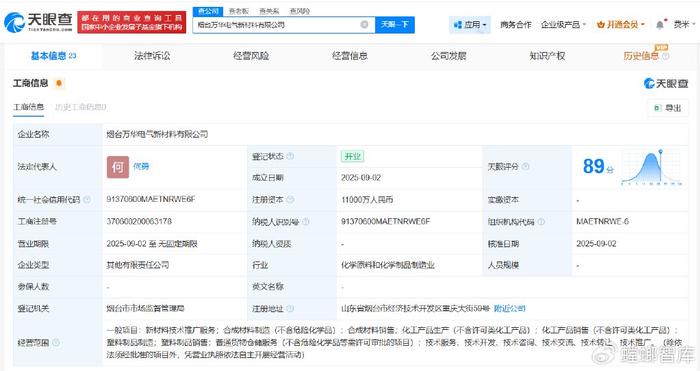This screenshot has width=700, height=371.
Task: Click the company name search field
Action: pyautogui.click(x=277, y=25)
